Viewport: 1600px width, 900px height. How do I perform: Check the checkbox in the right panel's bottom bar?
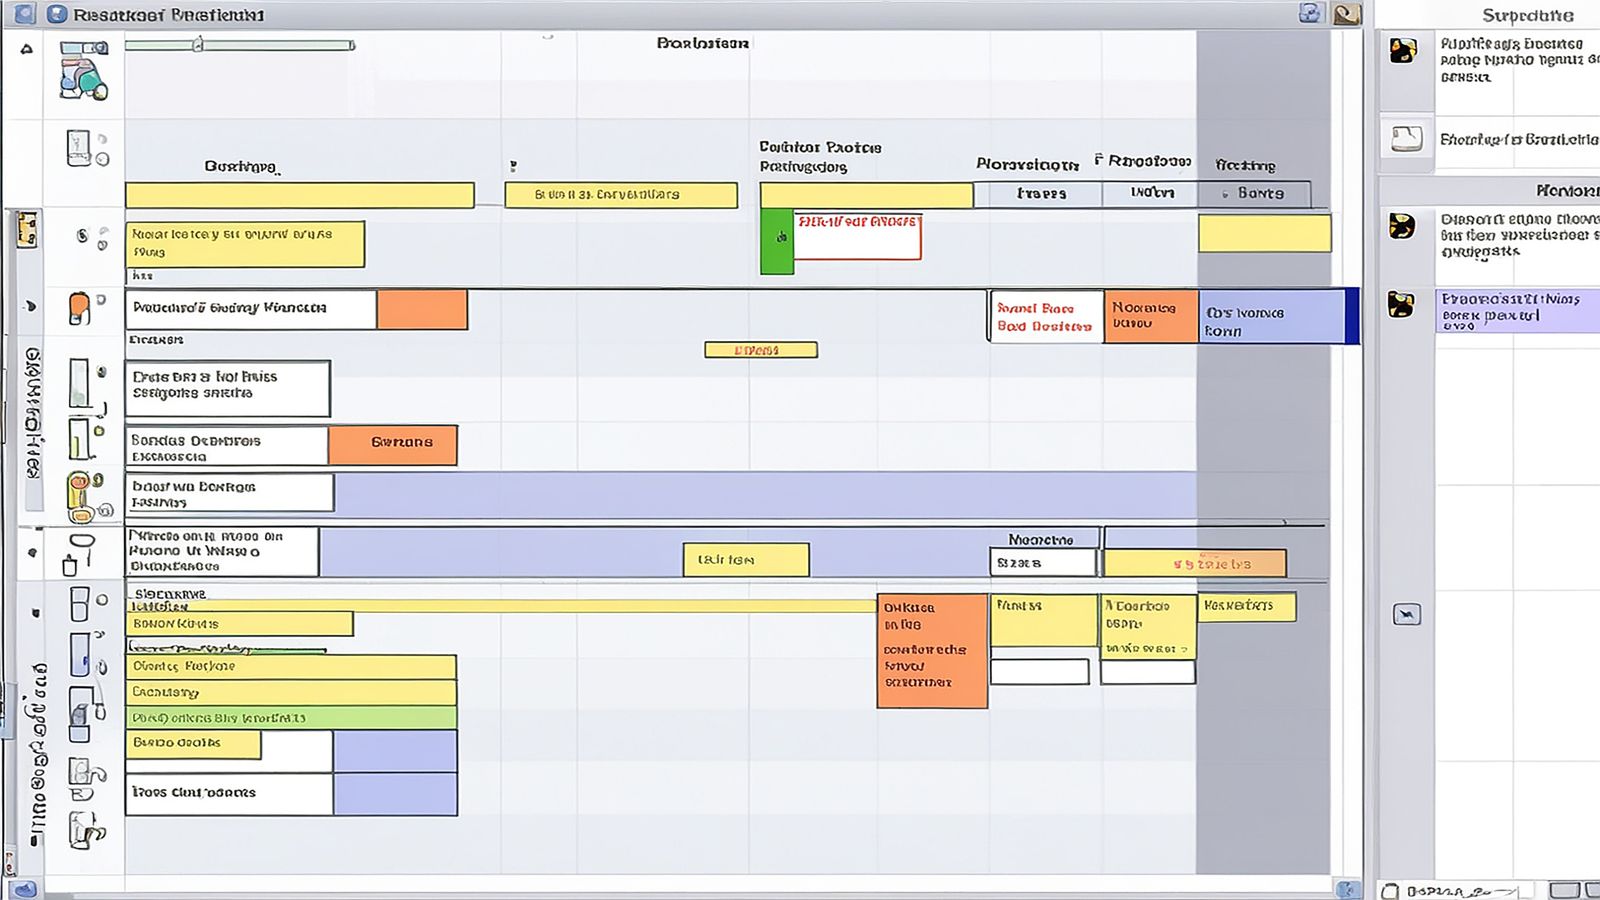click(x=1390, y=890)
